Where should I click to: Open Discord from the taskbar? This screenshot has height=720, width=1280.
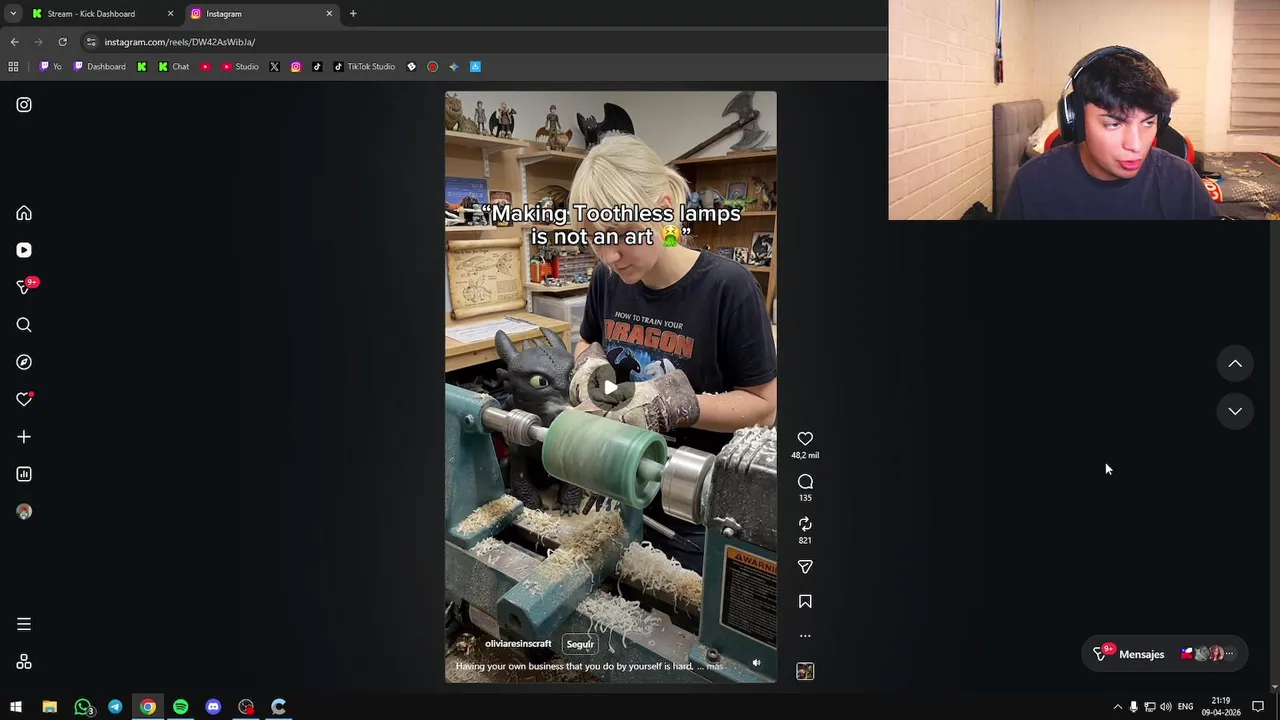[x=213, y=707]
